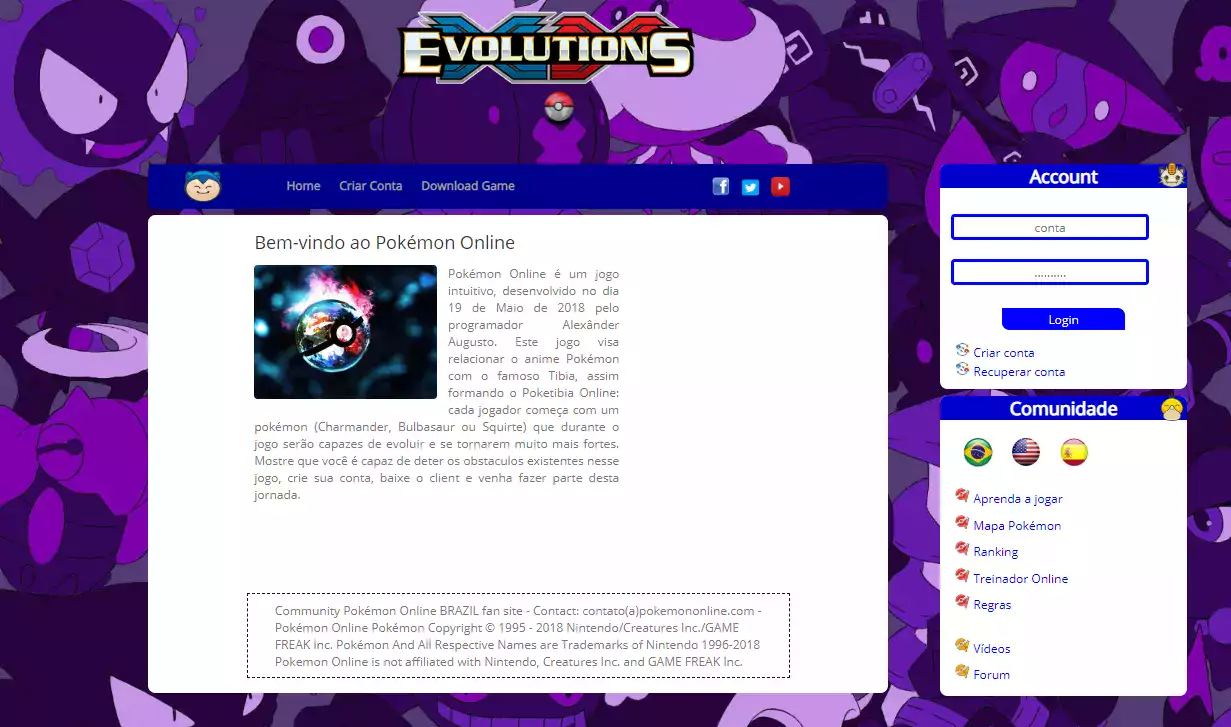Click the Comunidade panel header

pos(1063,408)
